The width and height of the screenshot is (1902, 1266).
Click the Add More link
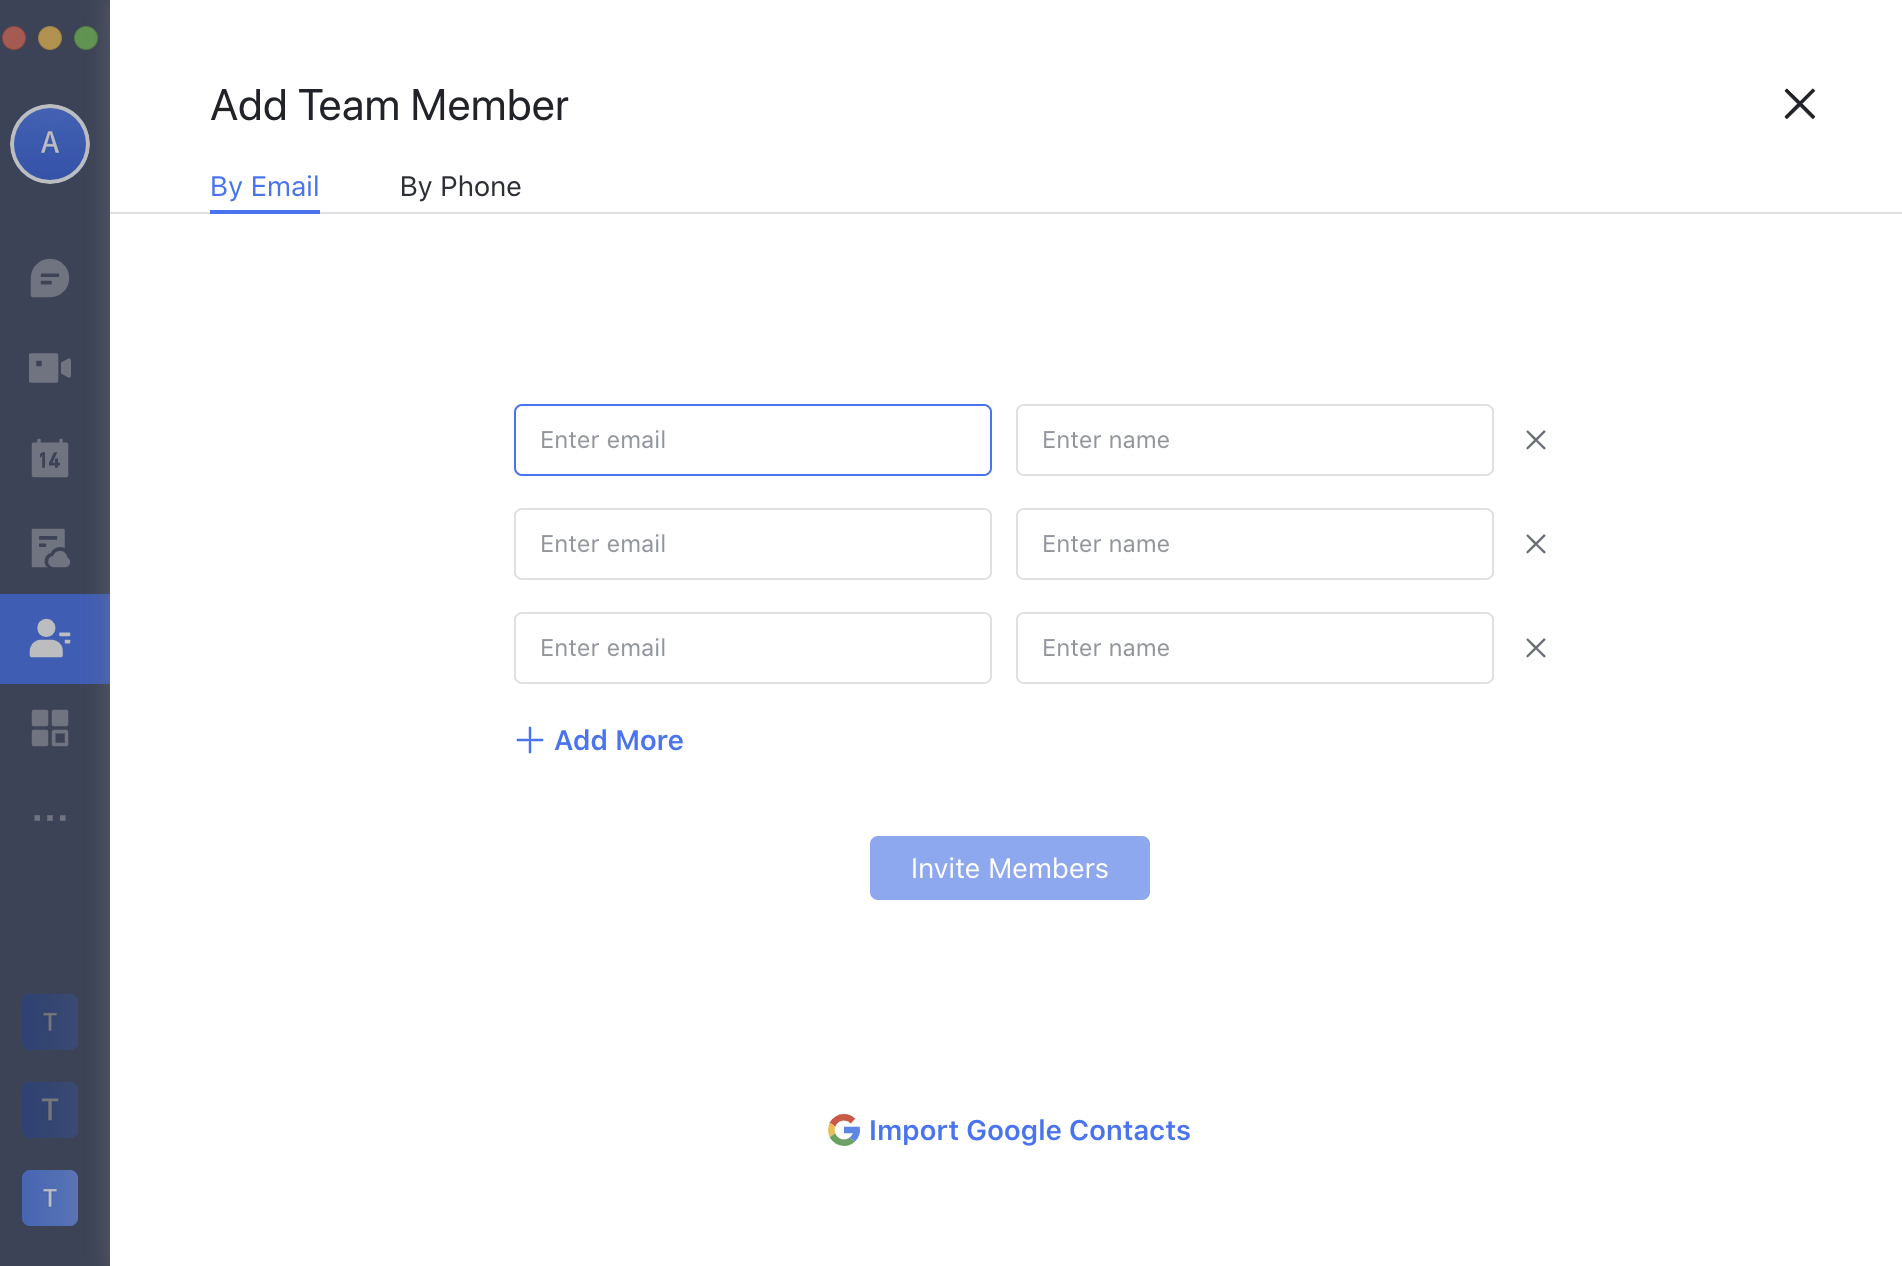coord(600,740)
